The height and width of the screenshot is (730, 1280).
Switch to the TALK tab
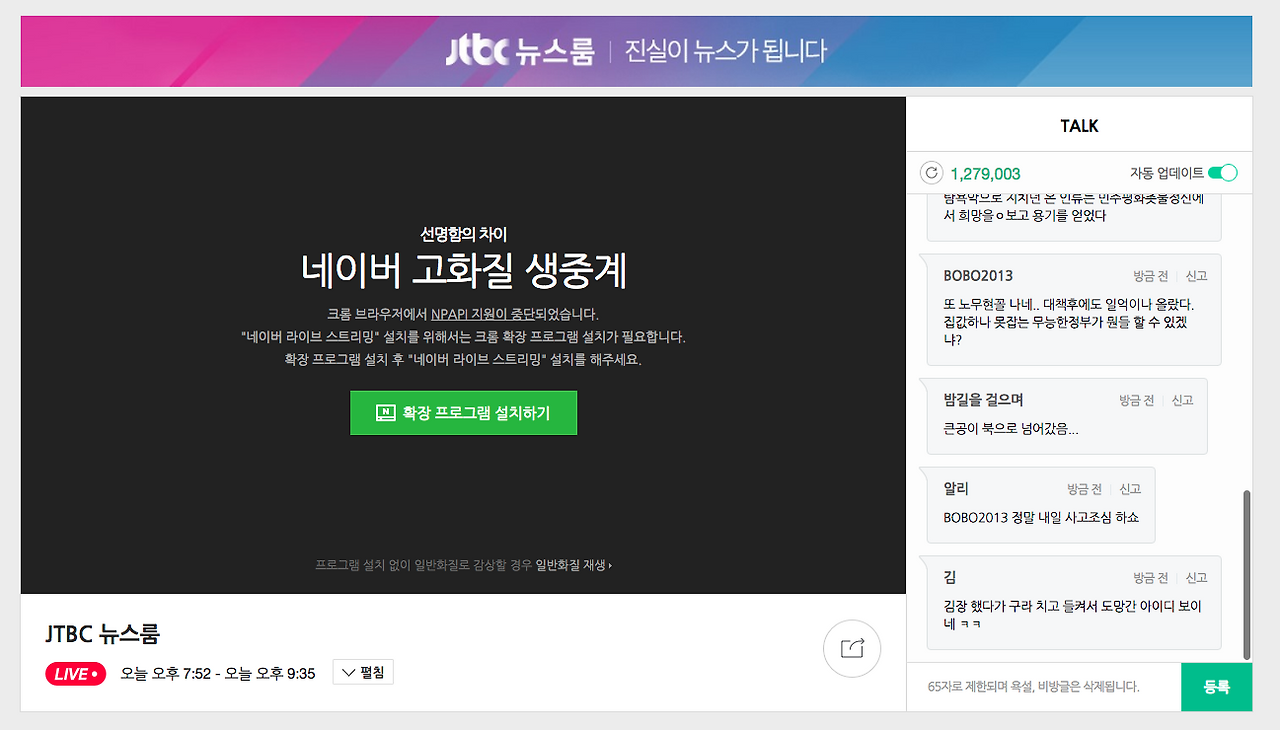(x=1078, y=123)
